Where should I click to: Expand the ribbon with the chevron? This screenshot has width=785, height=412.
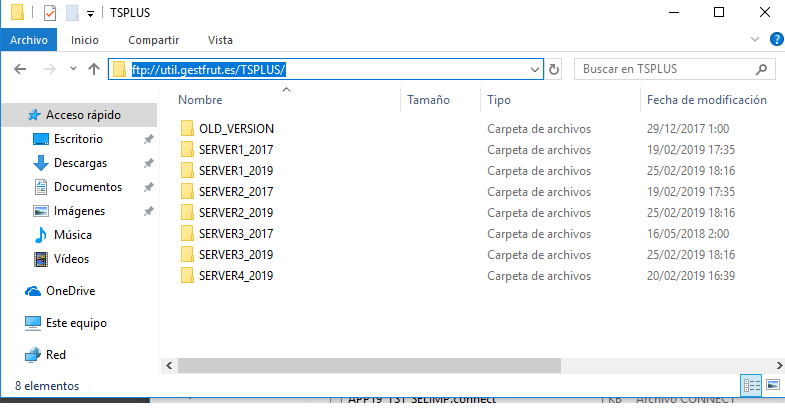(755, 40)
